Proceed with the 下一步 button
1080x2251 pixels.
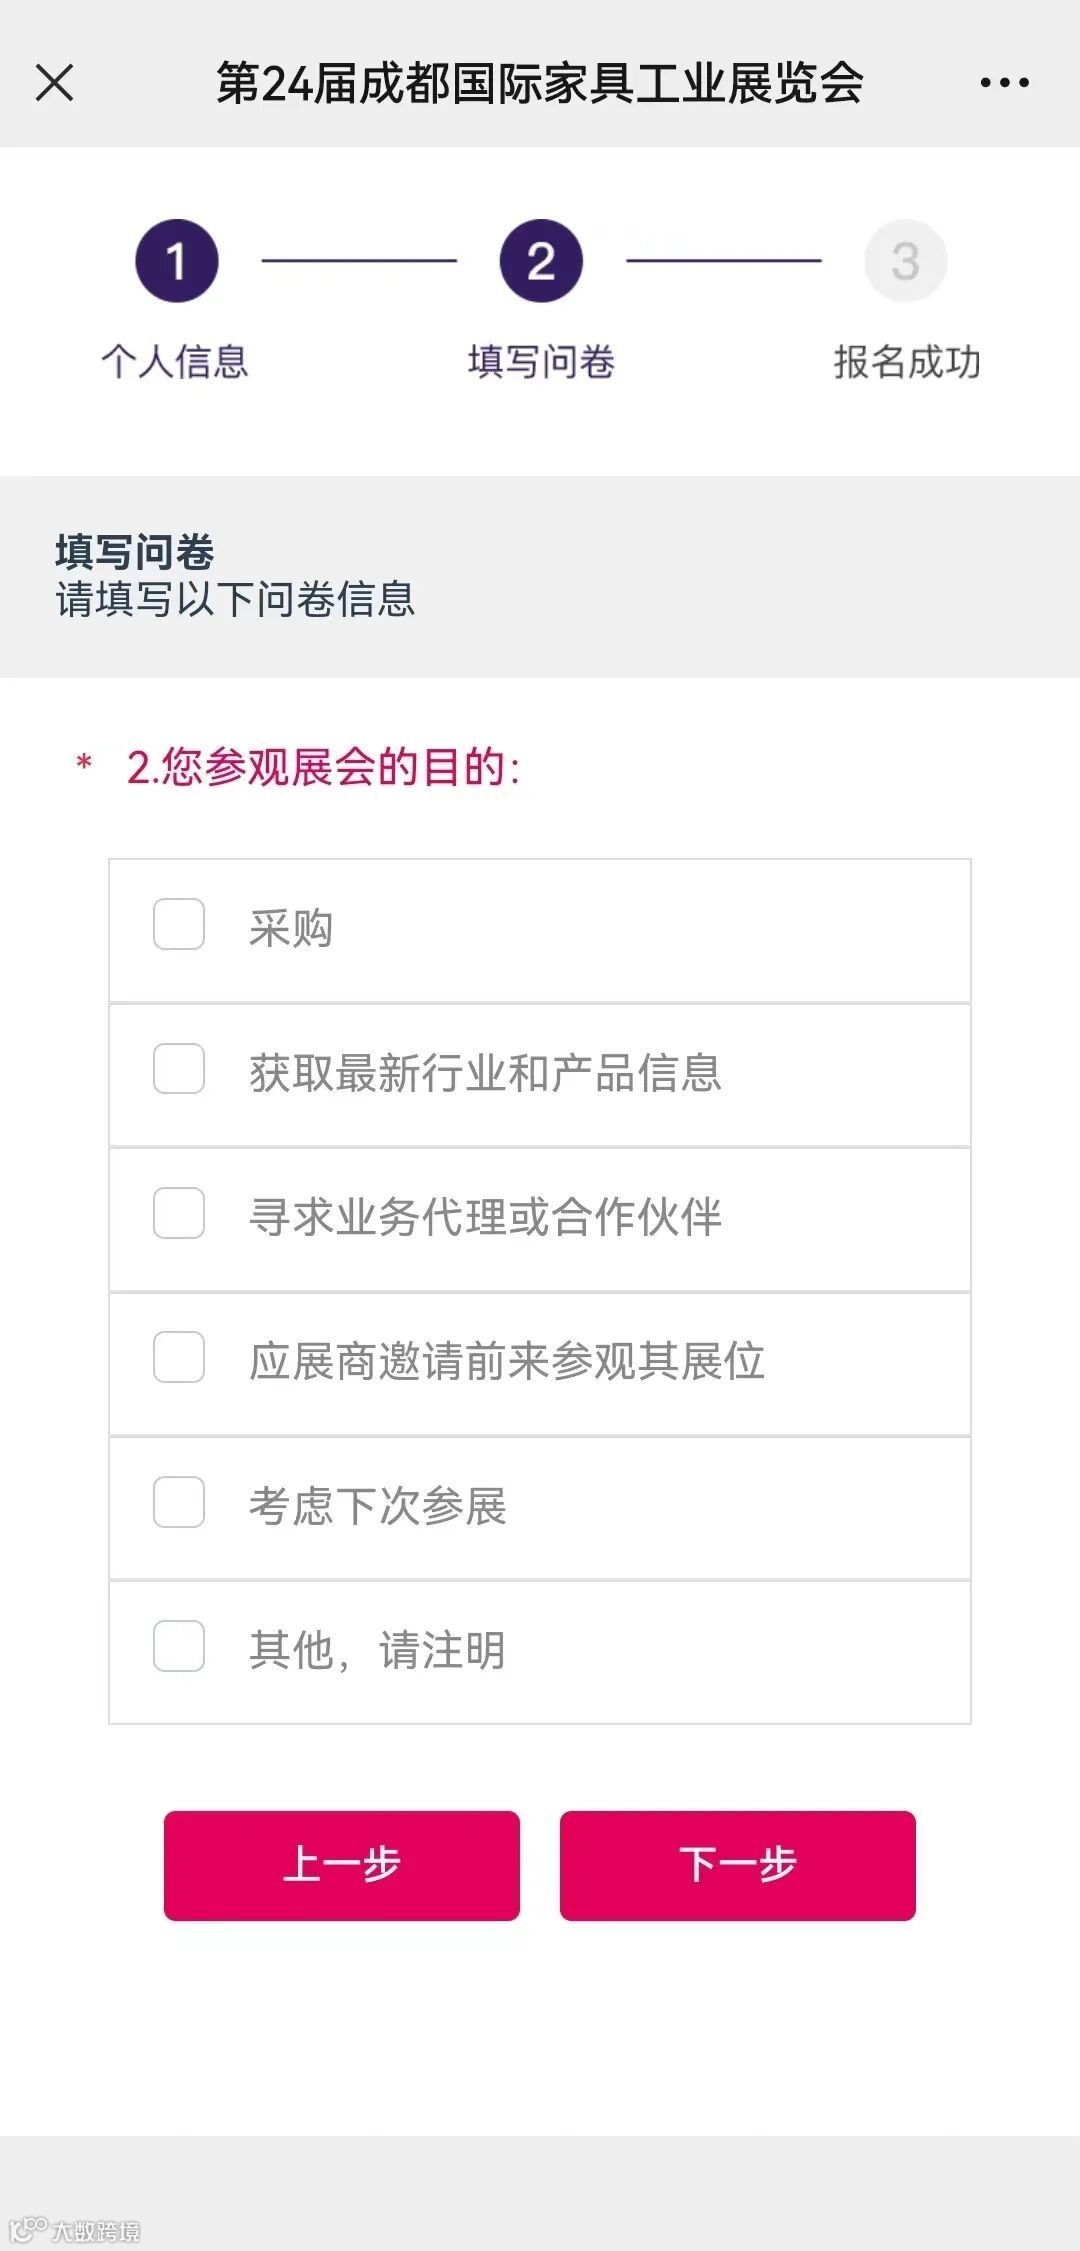(738, 1865)
